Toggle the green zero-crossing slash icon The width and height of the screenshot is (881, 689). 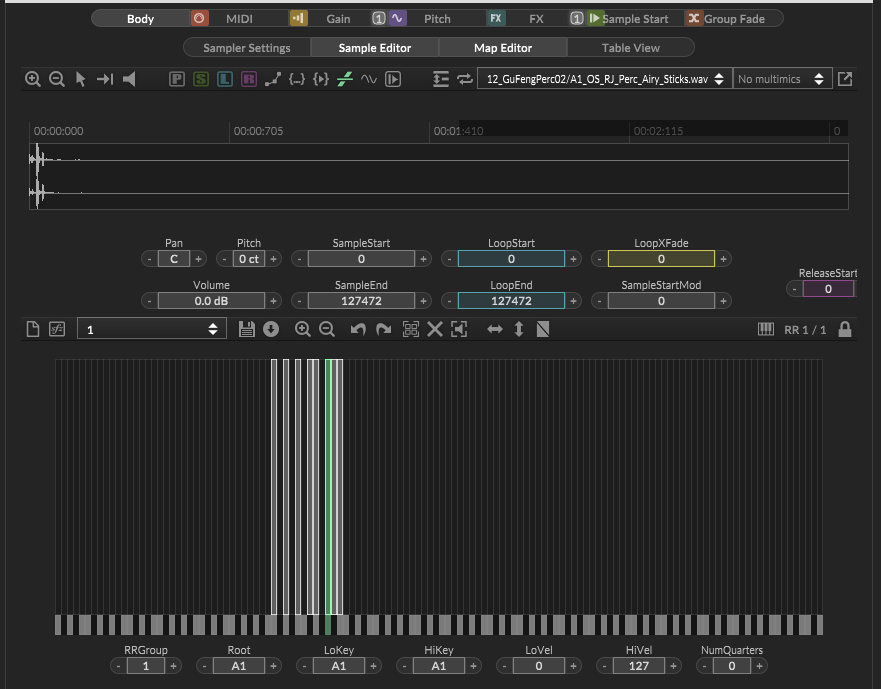click(345, 79)
